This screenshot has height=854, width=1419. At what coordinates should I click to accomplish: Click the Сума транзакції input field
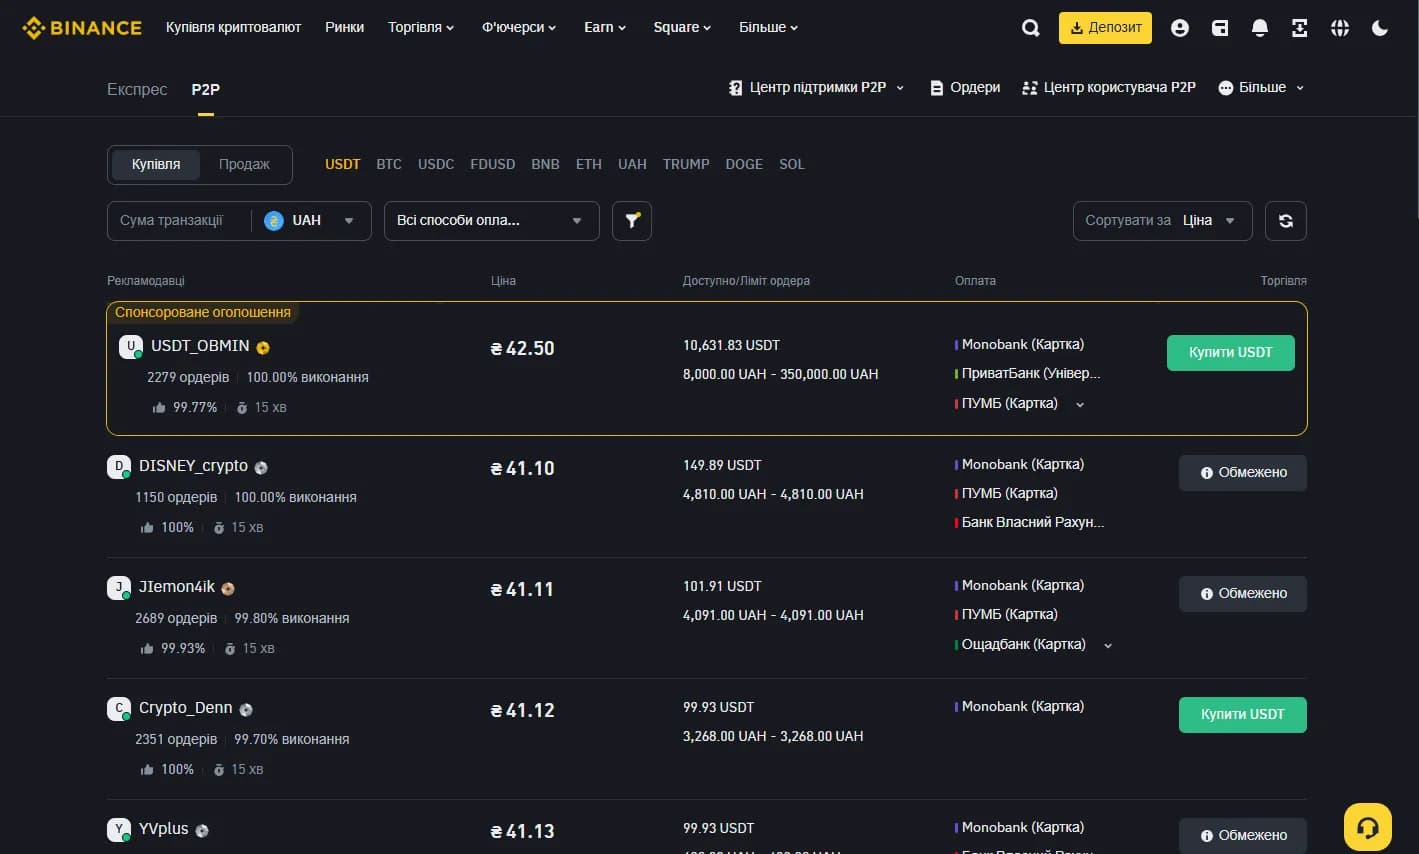(x=178, y=221)
